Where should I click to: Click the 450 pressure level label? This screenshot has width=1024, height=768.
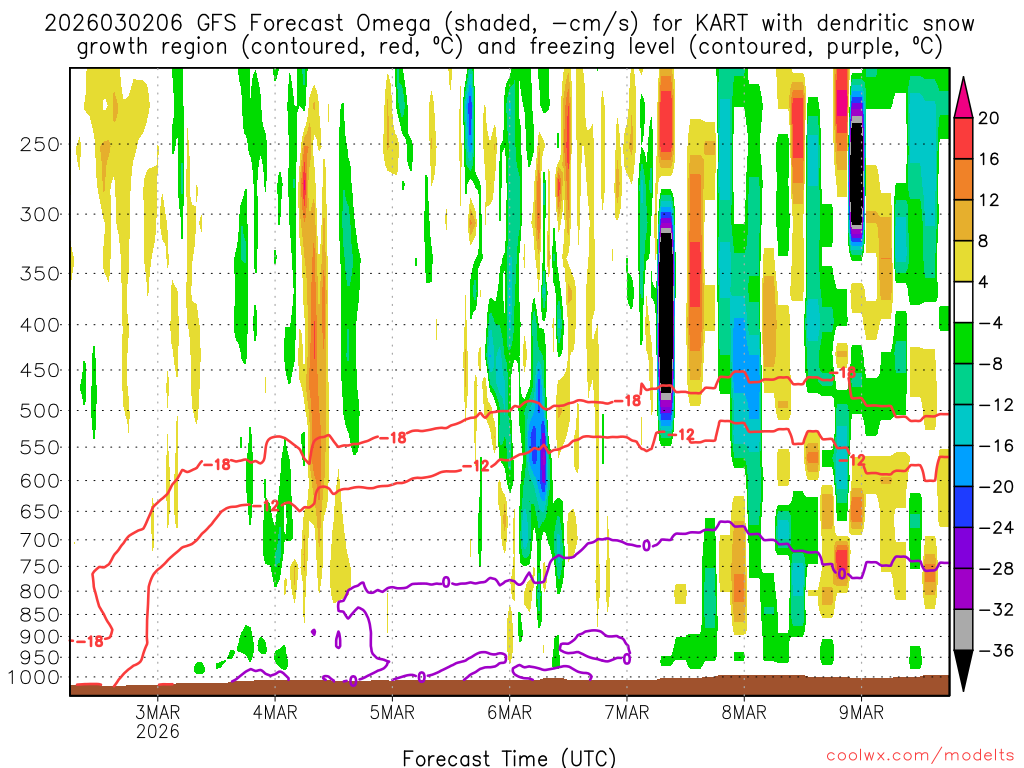click(40, 370)
